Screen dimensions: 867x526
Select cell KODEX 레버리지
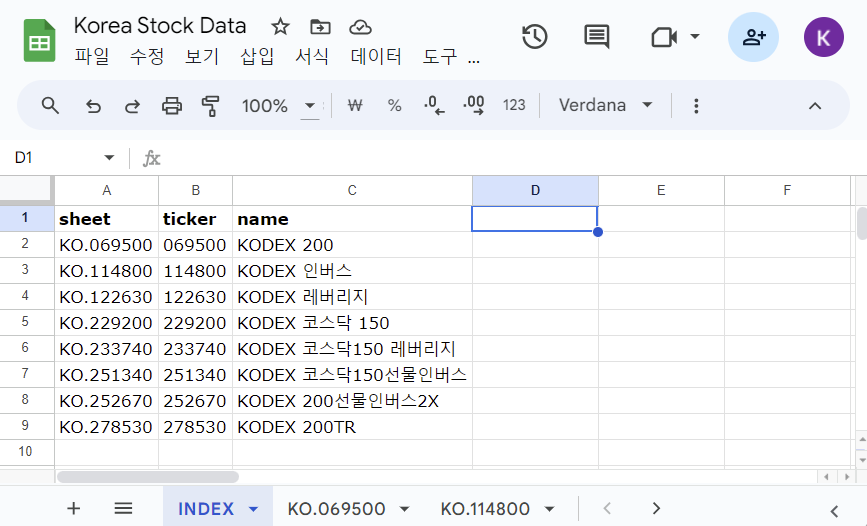point(352,297)
